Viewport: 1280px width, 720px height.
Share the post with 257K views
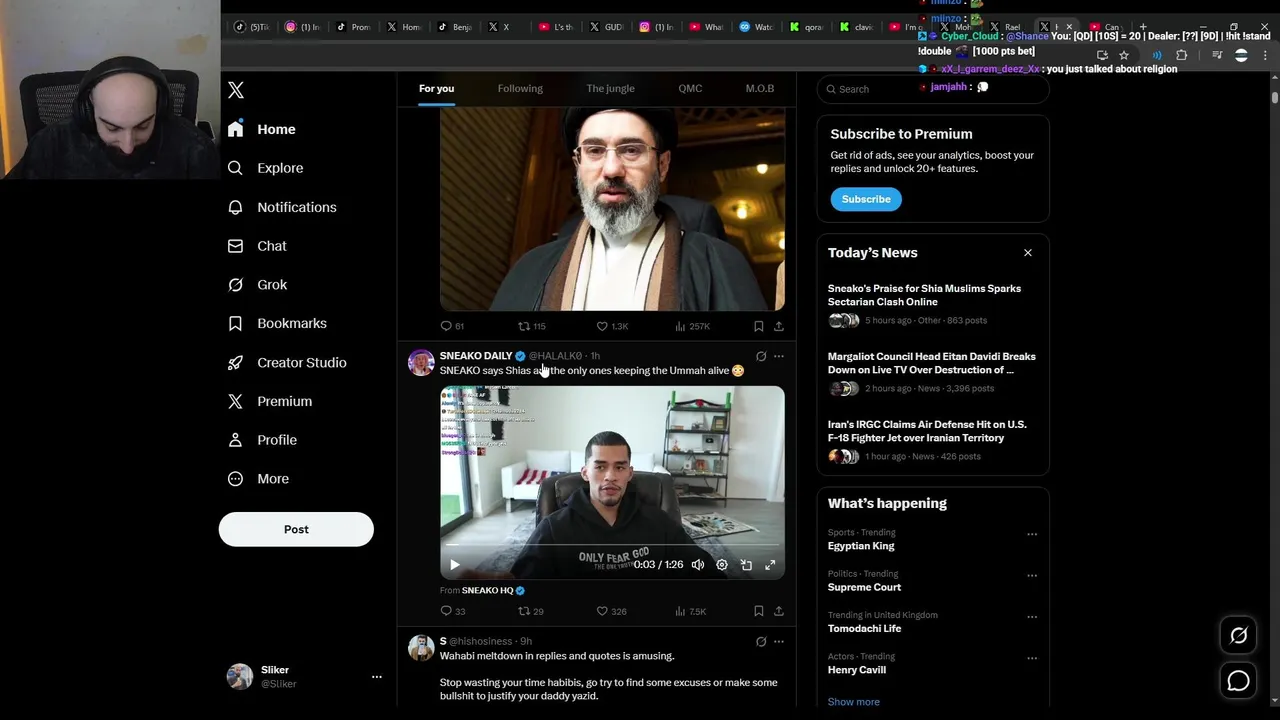pos(779,326)
